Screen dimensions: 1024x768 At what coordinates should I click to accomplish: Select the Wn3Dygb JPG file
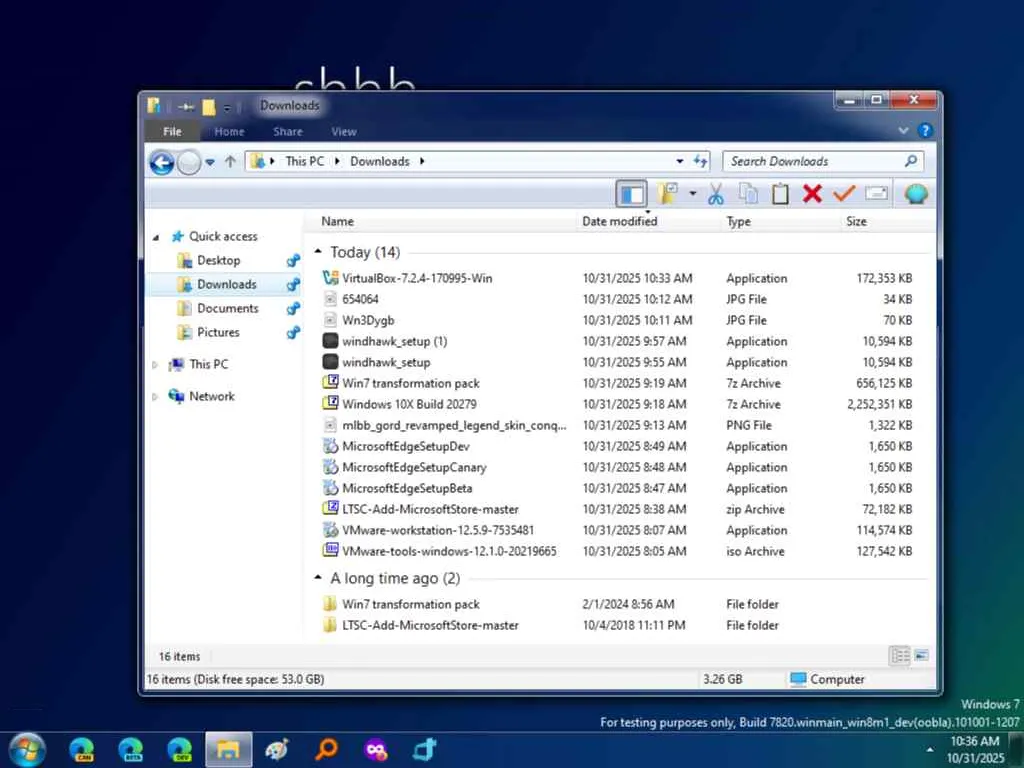(368, 320)
